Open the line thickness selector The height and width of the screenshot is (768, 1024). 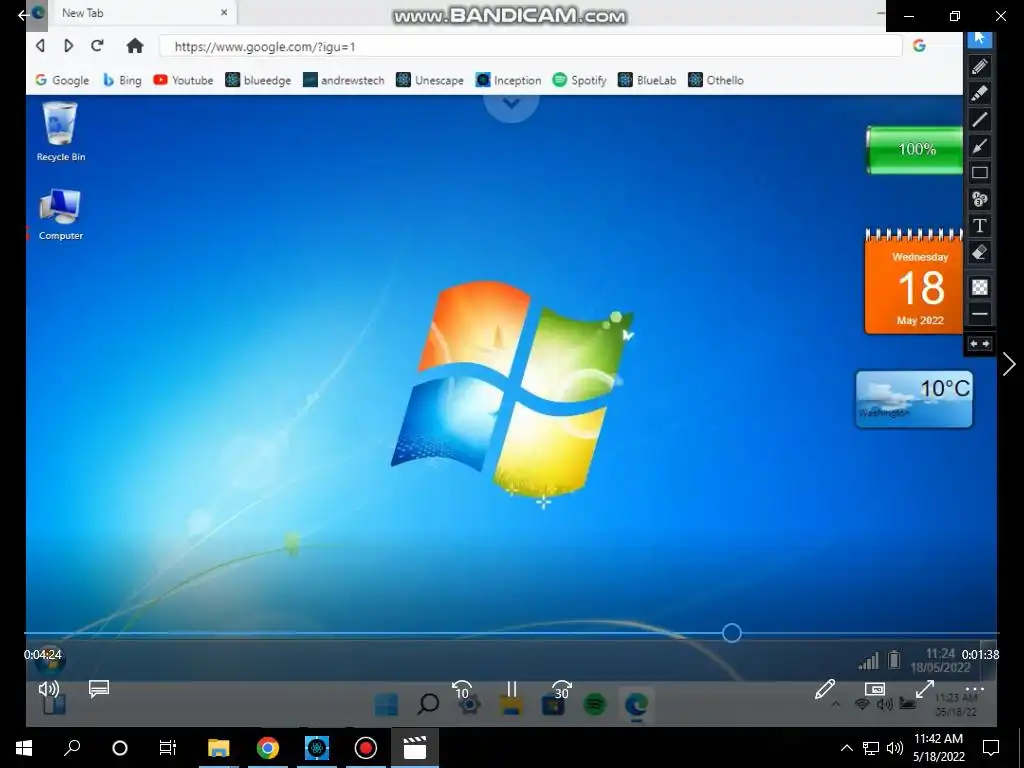[980, 313]
